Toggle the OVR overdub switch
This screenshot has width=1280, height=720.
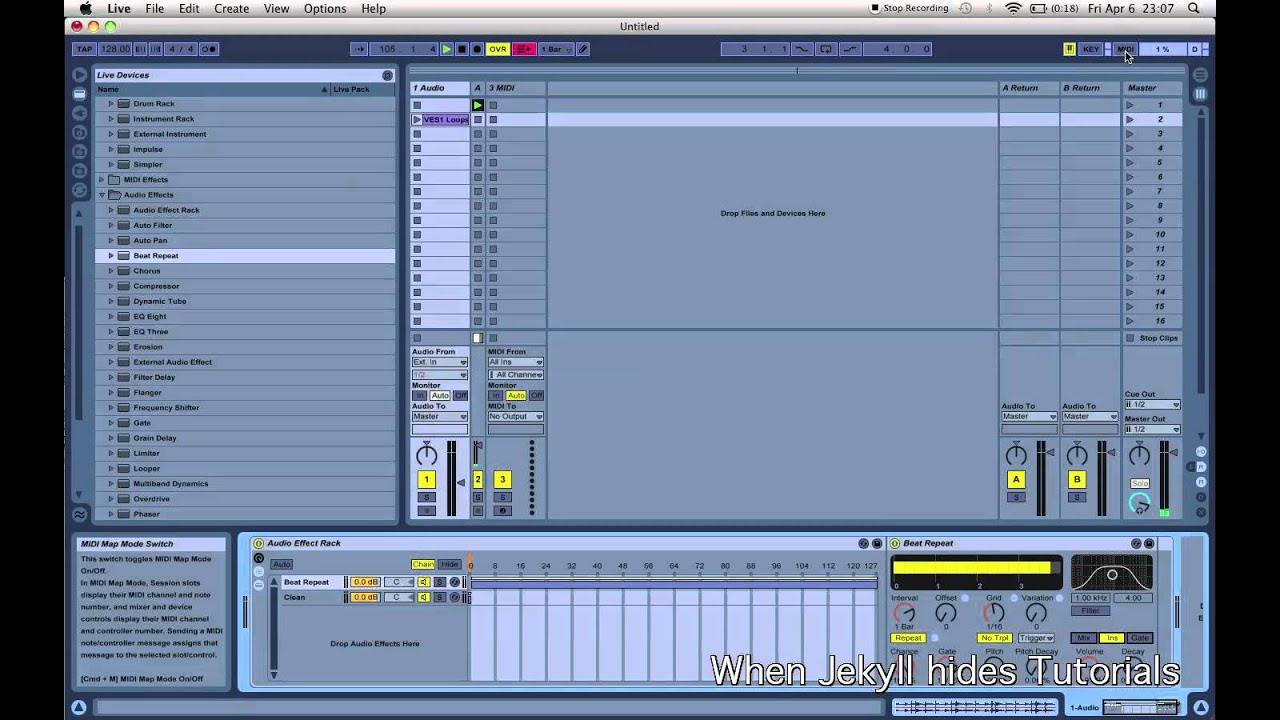pyautogui.click(x=497, y=49)
